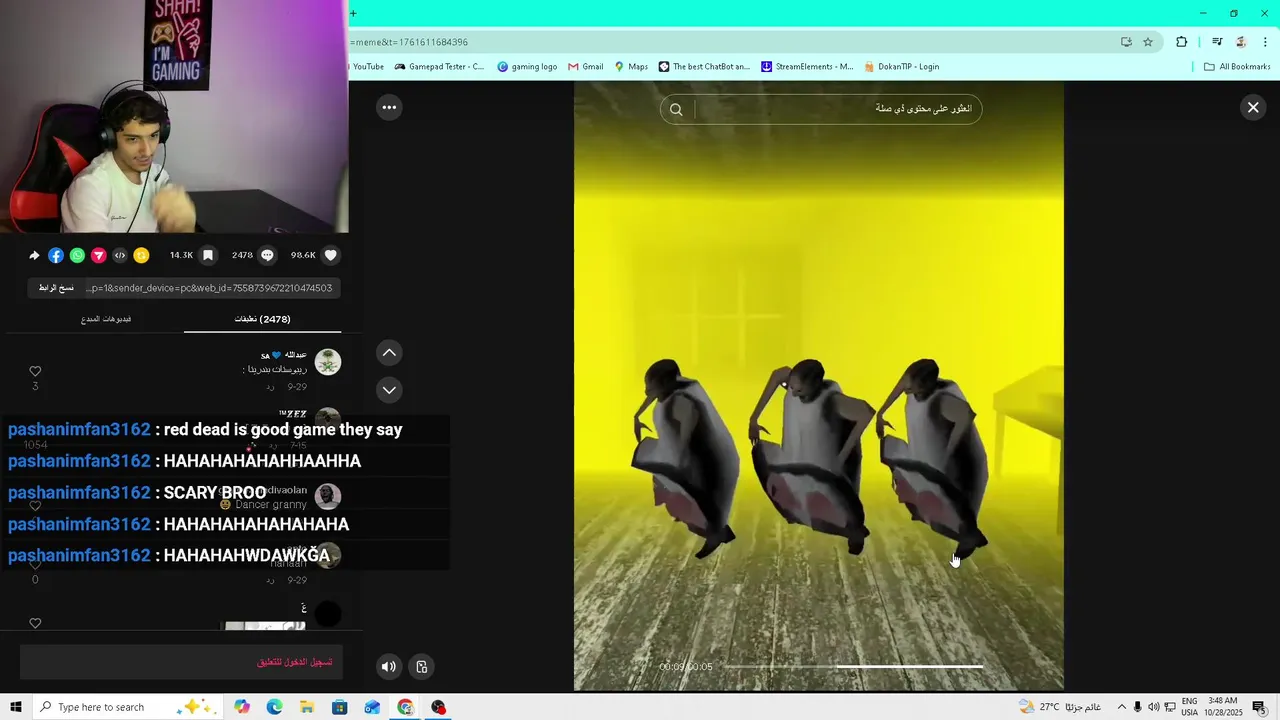This screenshot has height=720, width=1280.
Task: Open the three-dots more options menu on the video
Action: pyautogui.click(x=389, y=108)
